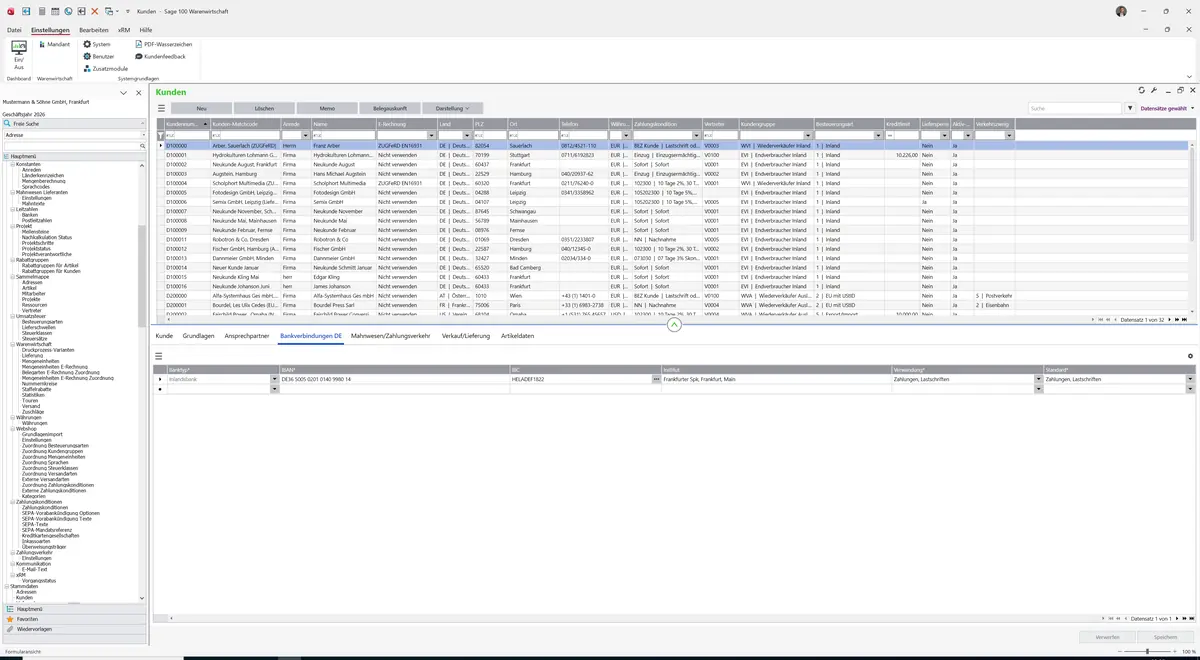Collapse the Webshop tree node
The image size is (1200, 660).
click(x=13, y=429)
